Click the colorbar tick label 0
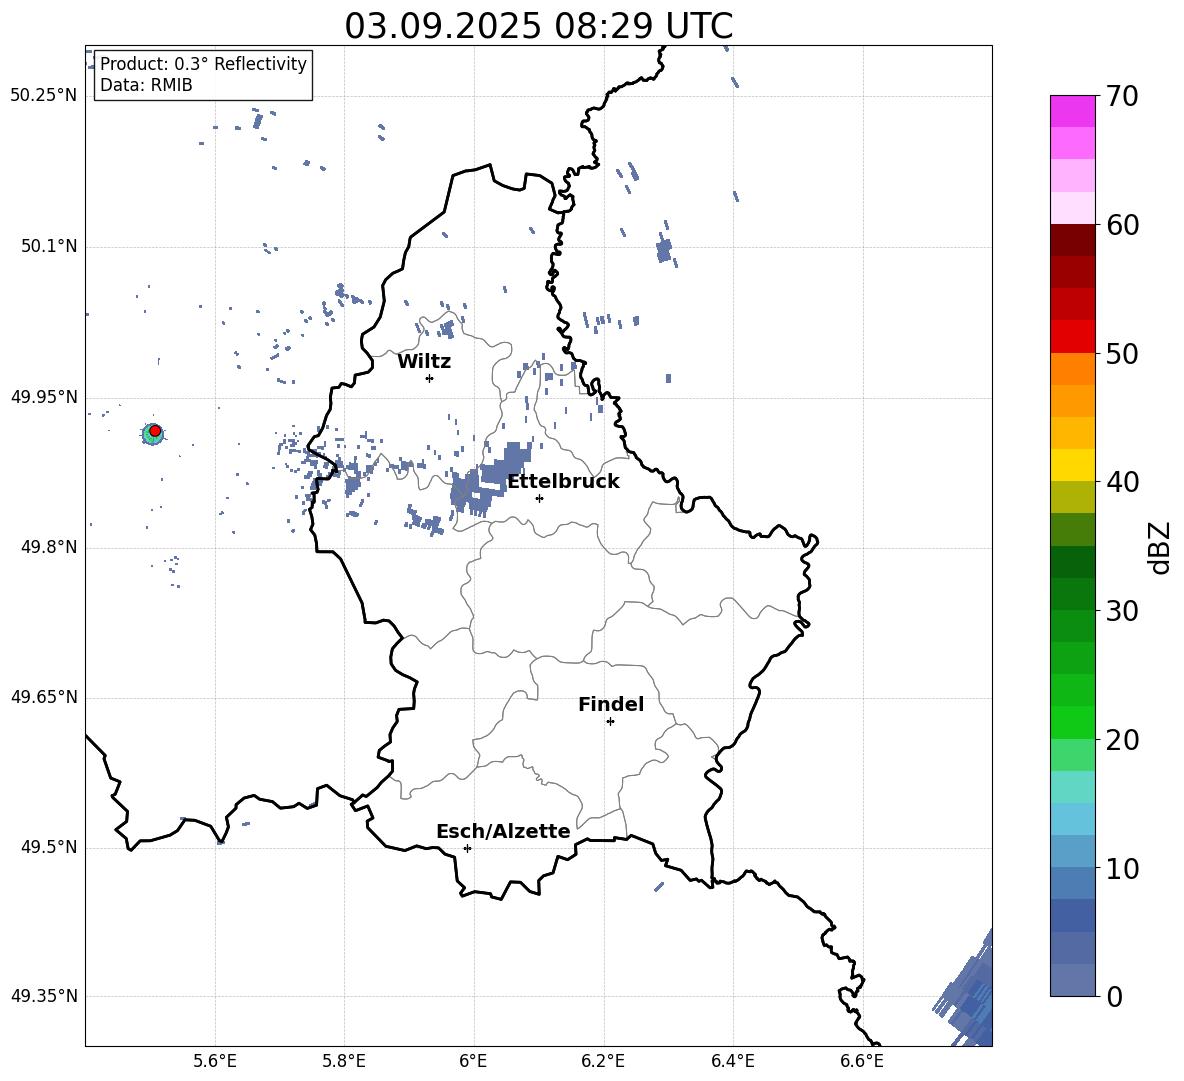 click(1114, 996)
